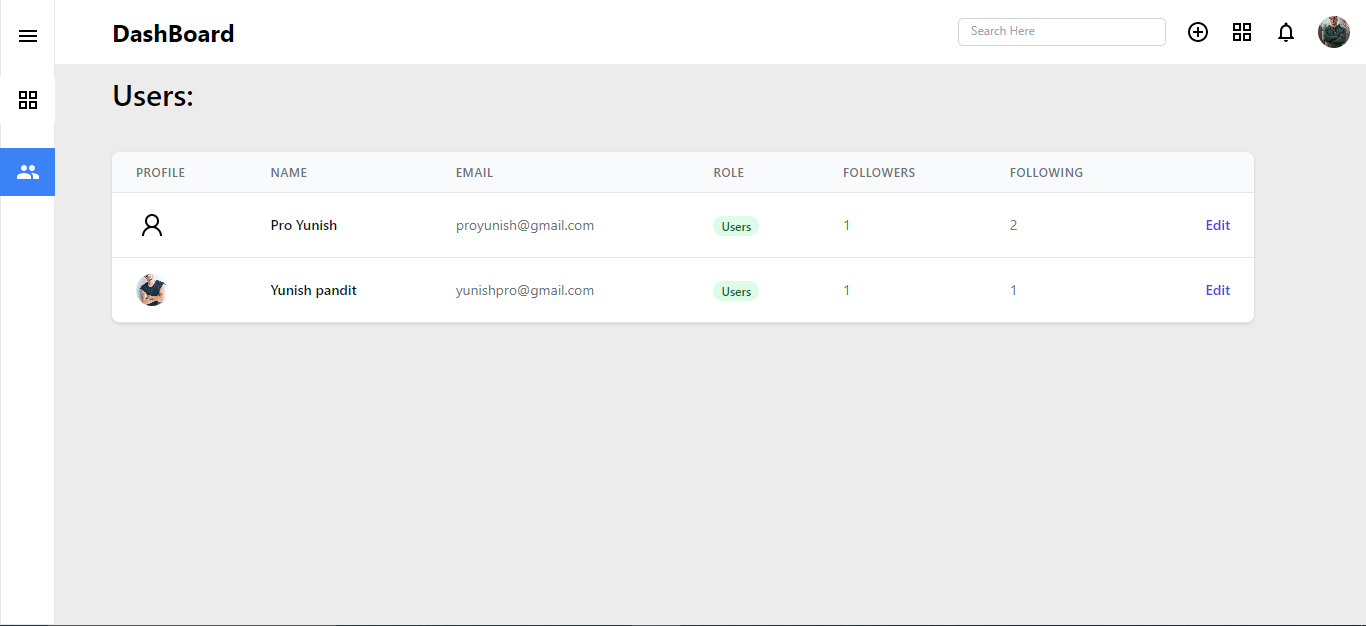Image resolution: width=1366 pixels, height=626 pixels.
Task: Sort by the ROLE column header
Action: click(x=728, y=172)
